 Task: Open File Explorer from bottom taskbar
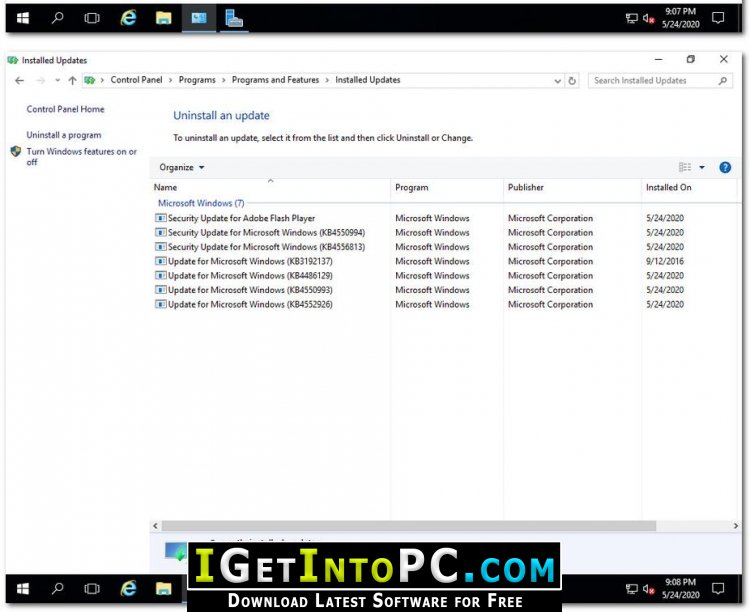click(164, 589)
